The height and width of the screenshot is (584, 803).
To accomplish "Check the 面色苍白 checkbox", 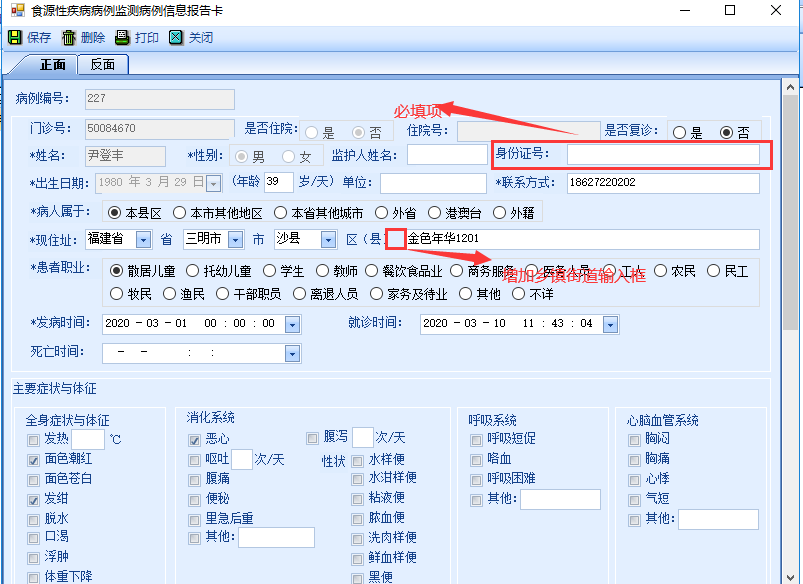I will (x=34, y=480).
